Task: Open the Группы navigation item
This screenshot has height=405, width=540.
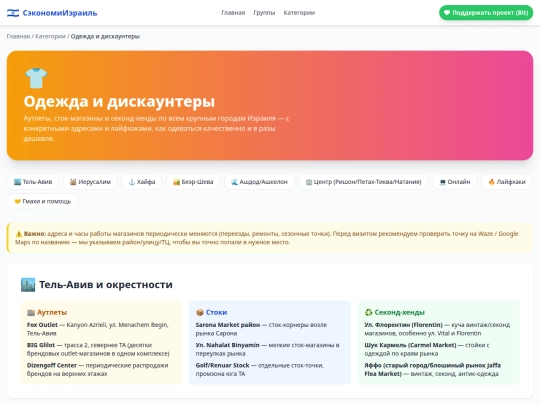Action: tap(264, 13)
